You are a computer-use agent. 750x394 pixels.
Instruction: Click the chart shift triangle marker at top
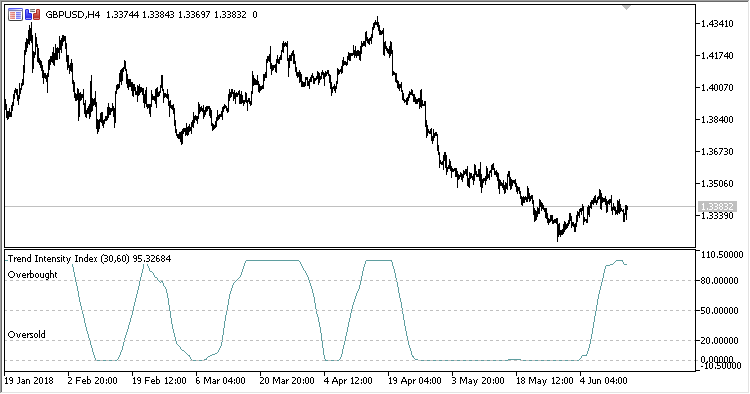point(627,7)
